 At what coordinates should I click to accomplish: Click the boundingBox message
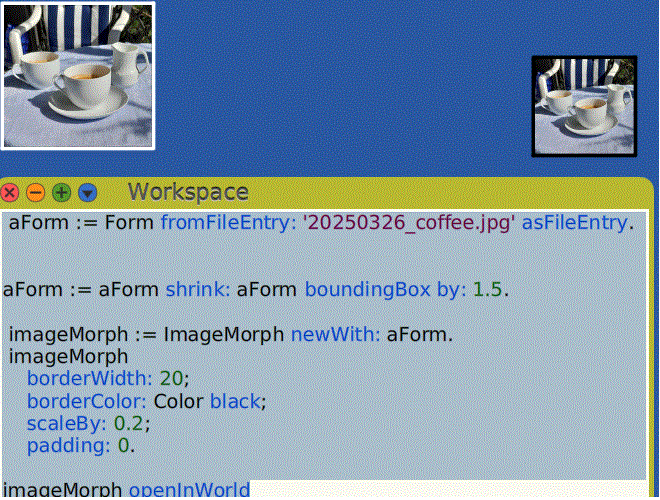367,290
